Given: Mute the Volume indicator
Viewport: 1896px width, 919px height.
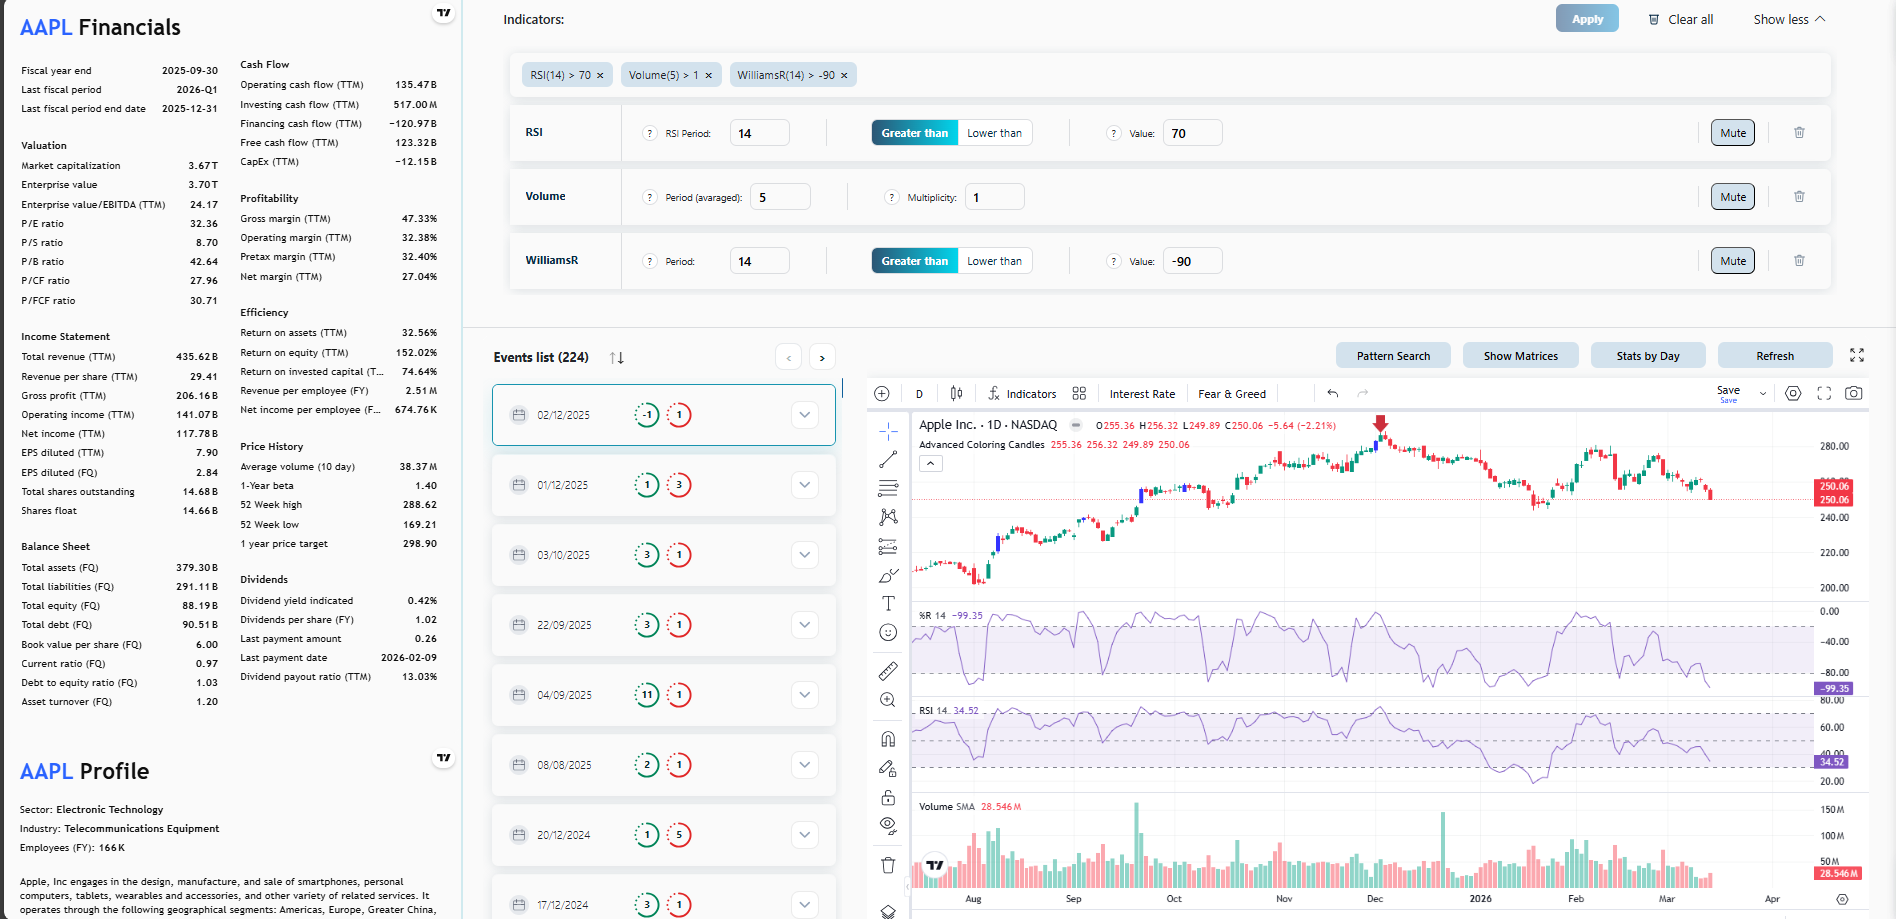Looking at the screenshot, I should tap(1733, 197).
